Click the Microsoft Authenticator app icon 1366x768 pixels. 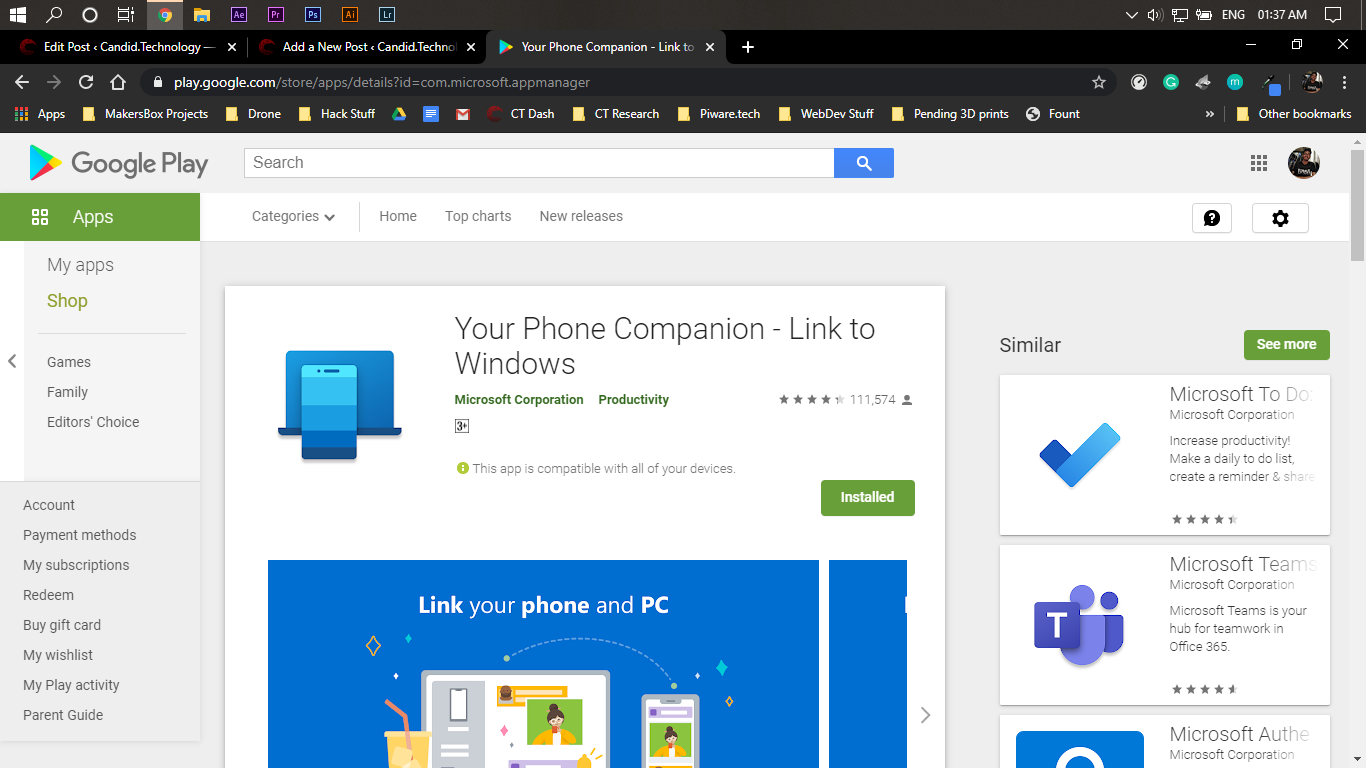(x=1080, y=749)
